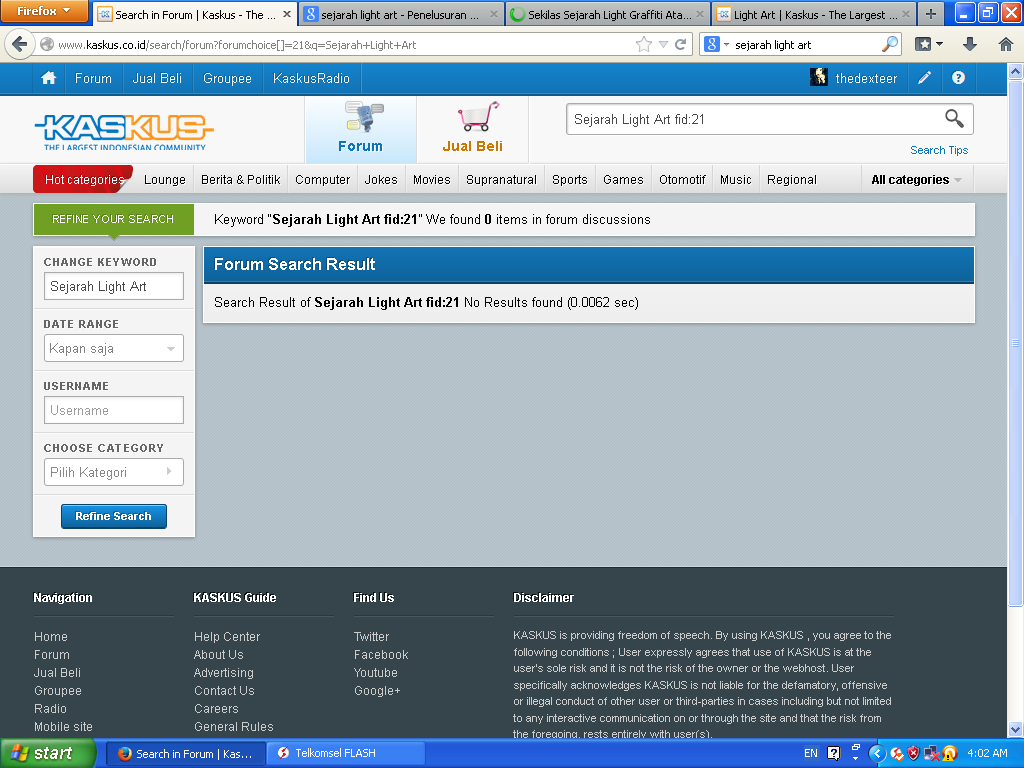Click Help Center footer link
Screen dimensions: 1024x768
tap(227, 637)
